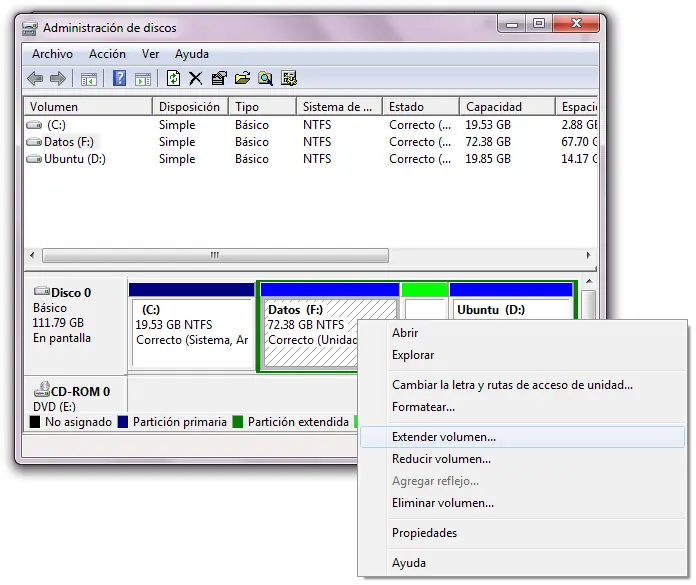
Task: Click the open folder toolbar icon
Action: pyautogui.click(x=242, y=79)
